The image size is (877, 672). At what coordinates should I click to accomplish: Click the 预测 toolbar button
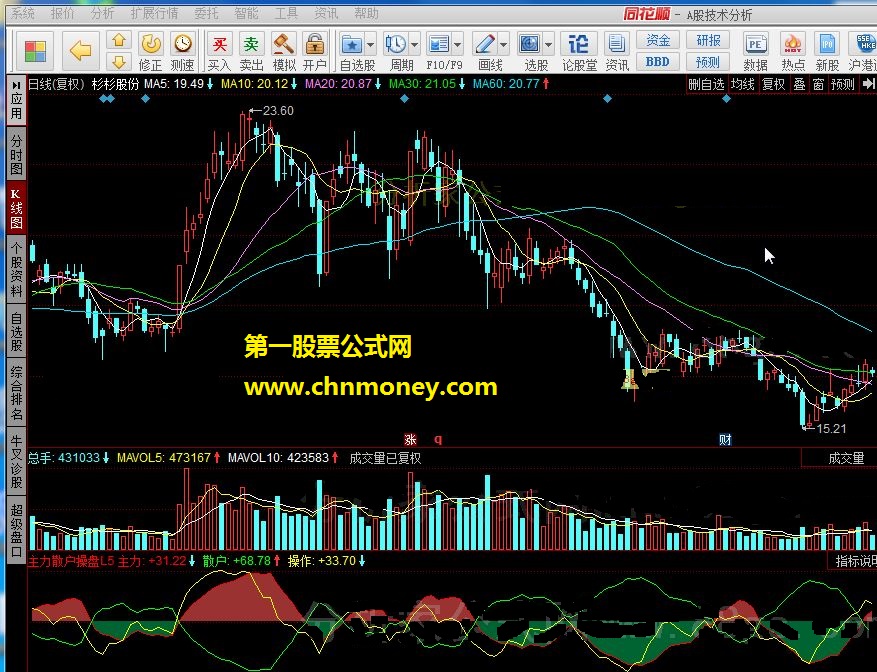coord(708,62)
